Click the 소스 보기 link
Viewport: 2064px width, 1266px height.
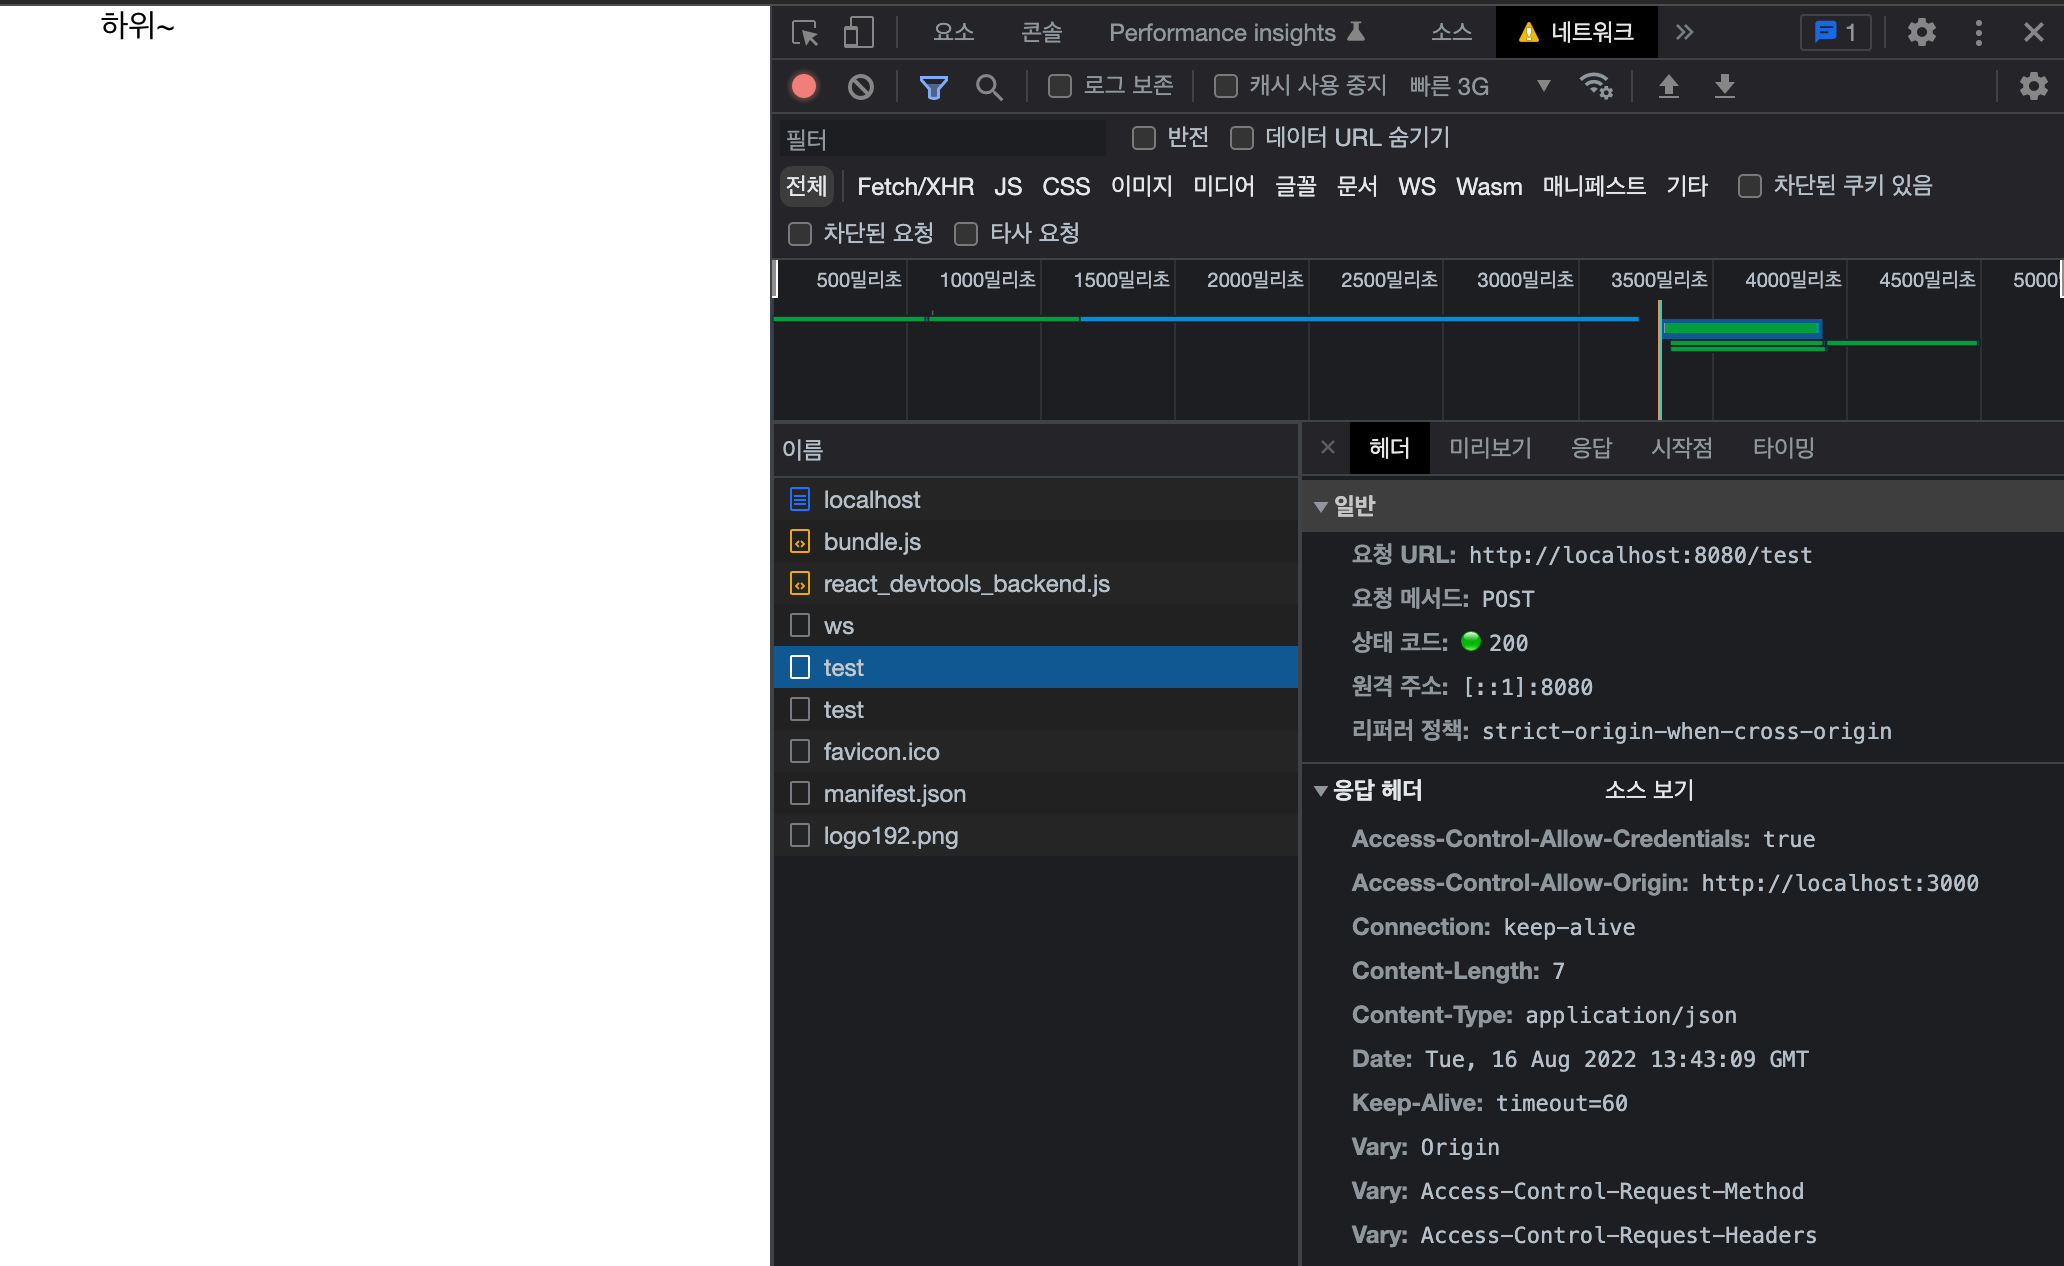1649,790
